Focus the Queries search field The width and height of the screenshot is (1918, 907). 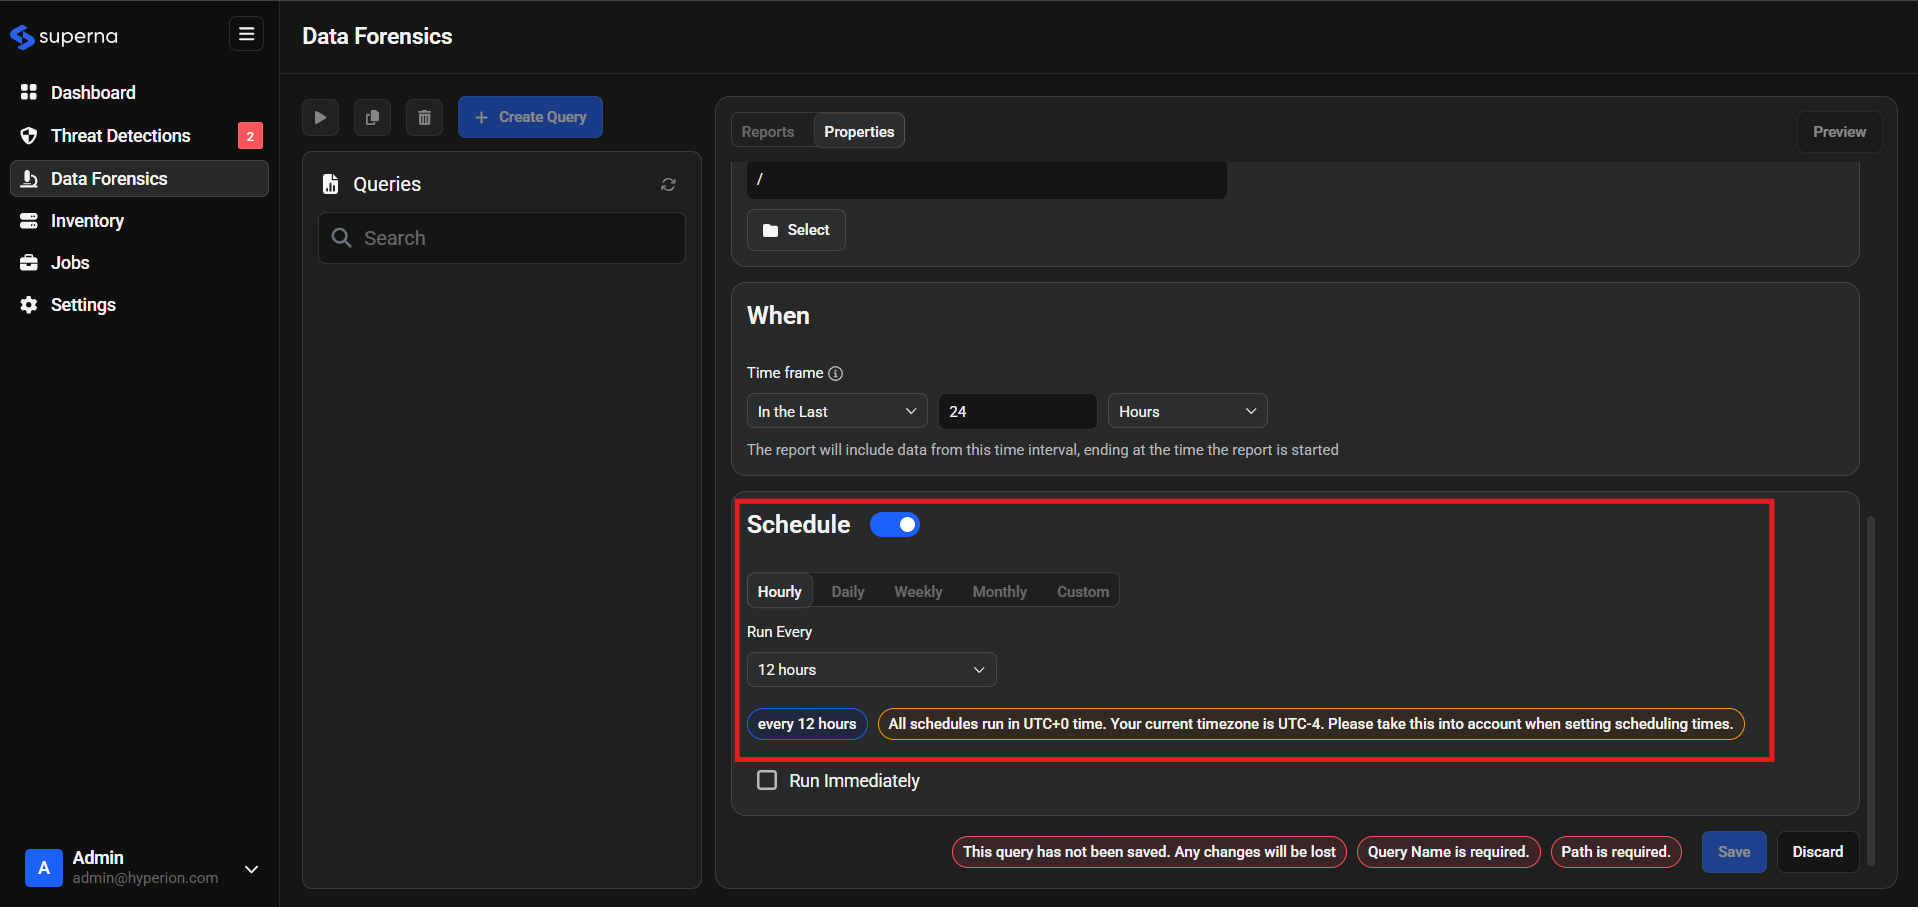point(501,238)
